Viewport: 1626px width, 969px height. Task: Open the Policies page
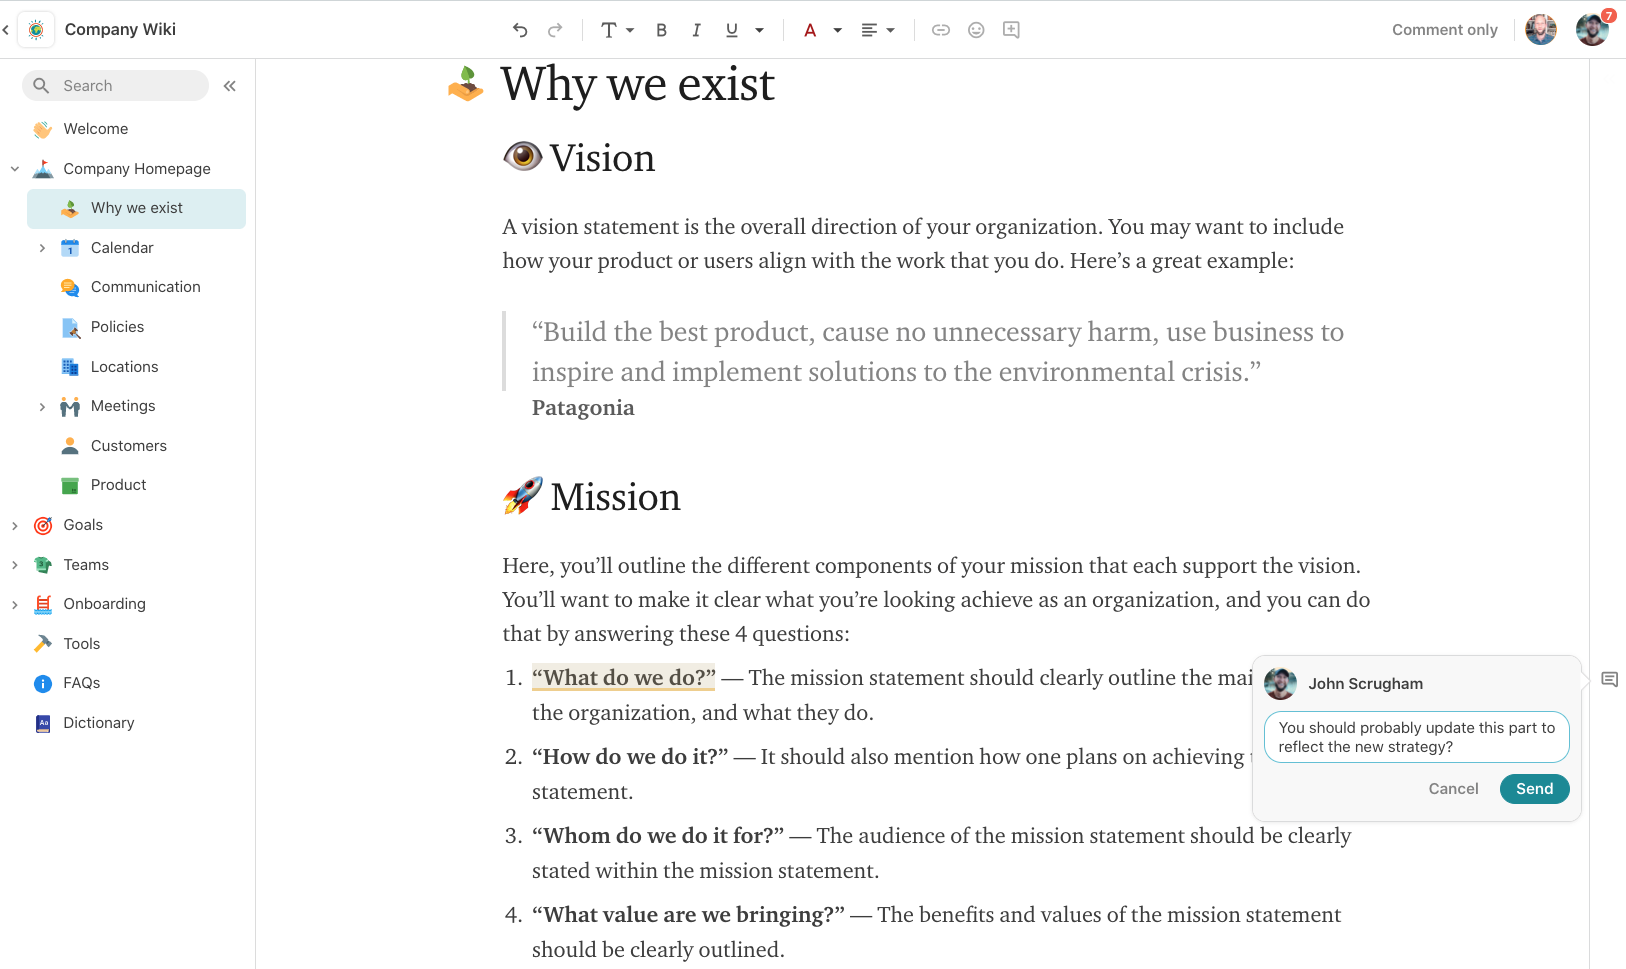tap(117, 327)
